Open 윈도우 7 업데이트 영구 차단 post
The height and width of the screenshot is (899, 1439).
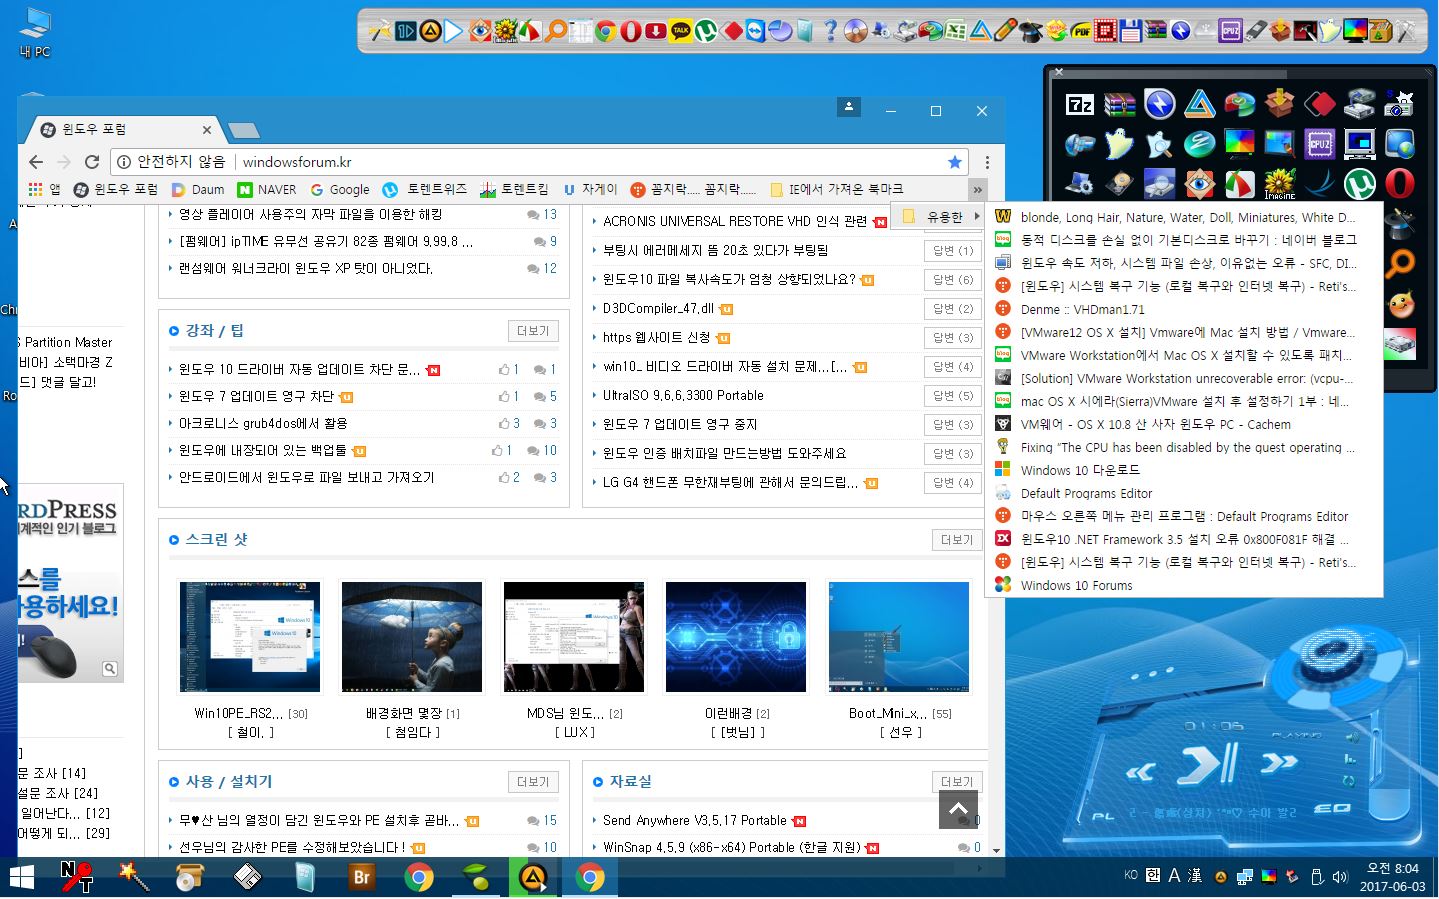coord(256,396)
